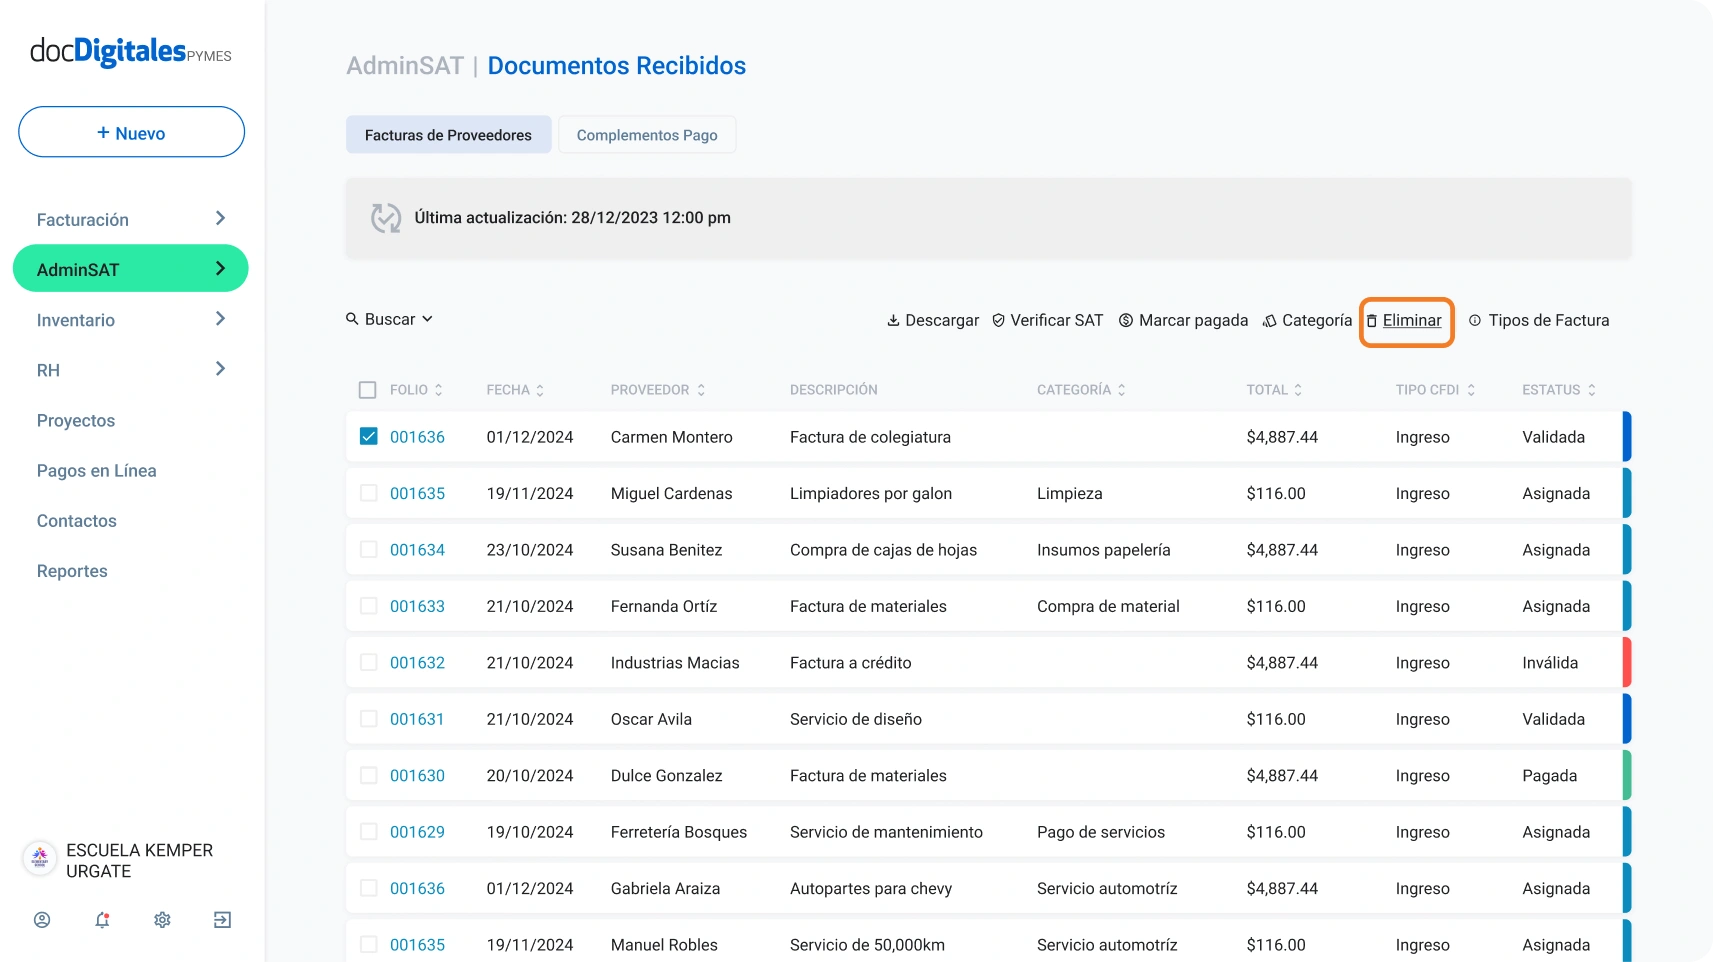Viewport: 1713px width, 962px height.
Task: Click the logout exit icon
Action: point(222,920)
